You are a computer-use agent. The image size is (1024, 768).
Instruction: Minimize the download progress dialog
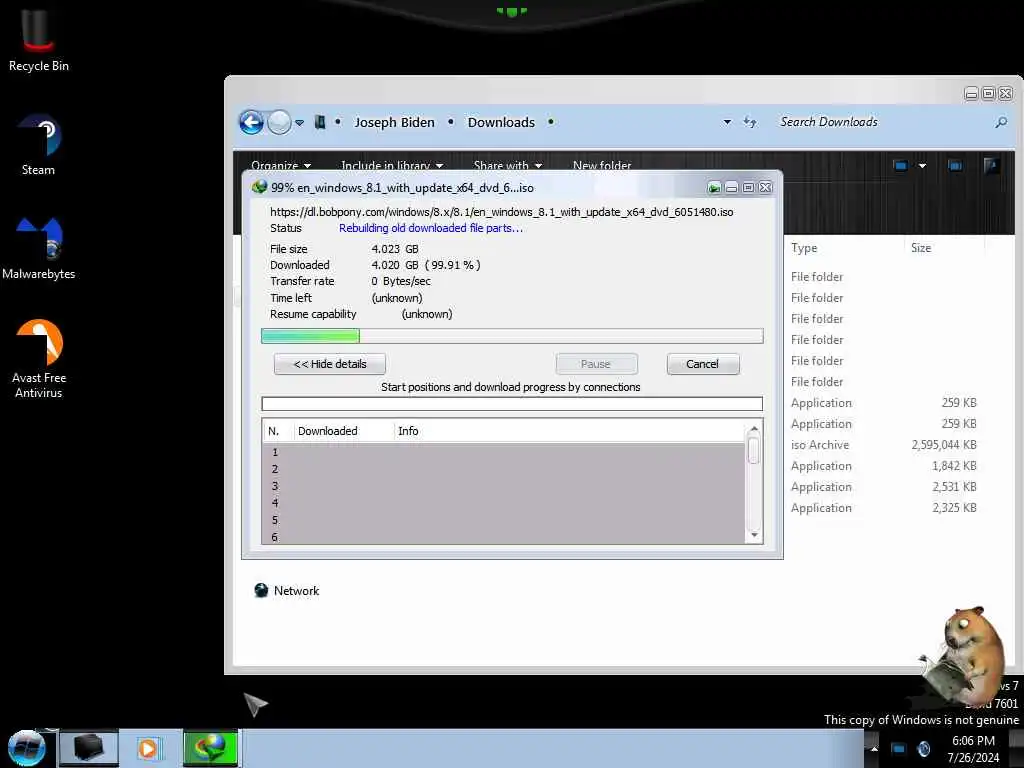coord(731,188)
